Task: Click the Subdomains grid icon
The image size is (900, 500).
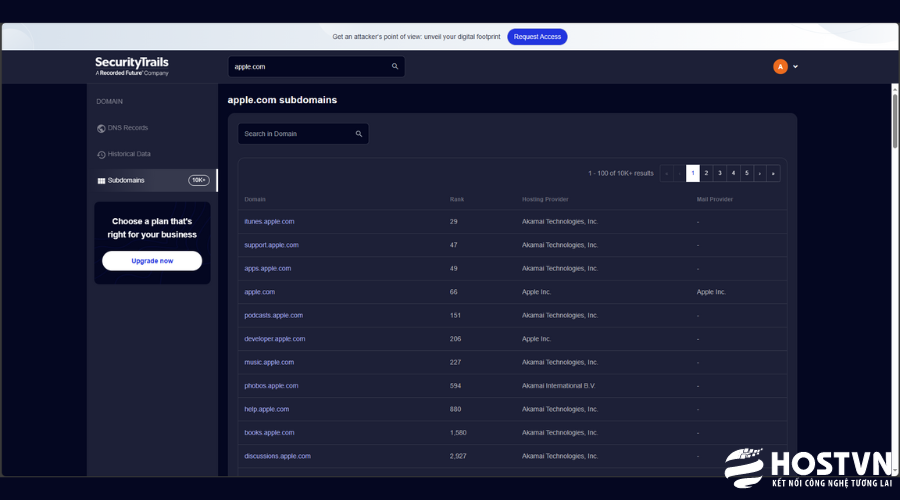Action: [101, 181]
